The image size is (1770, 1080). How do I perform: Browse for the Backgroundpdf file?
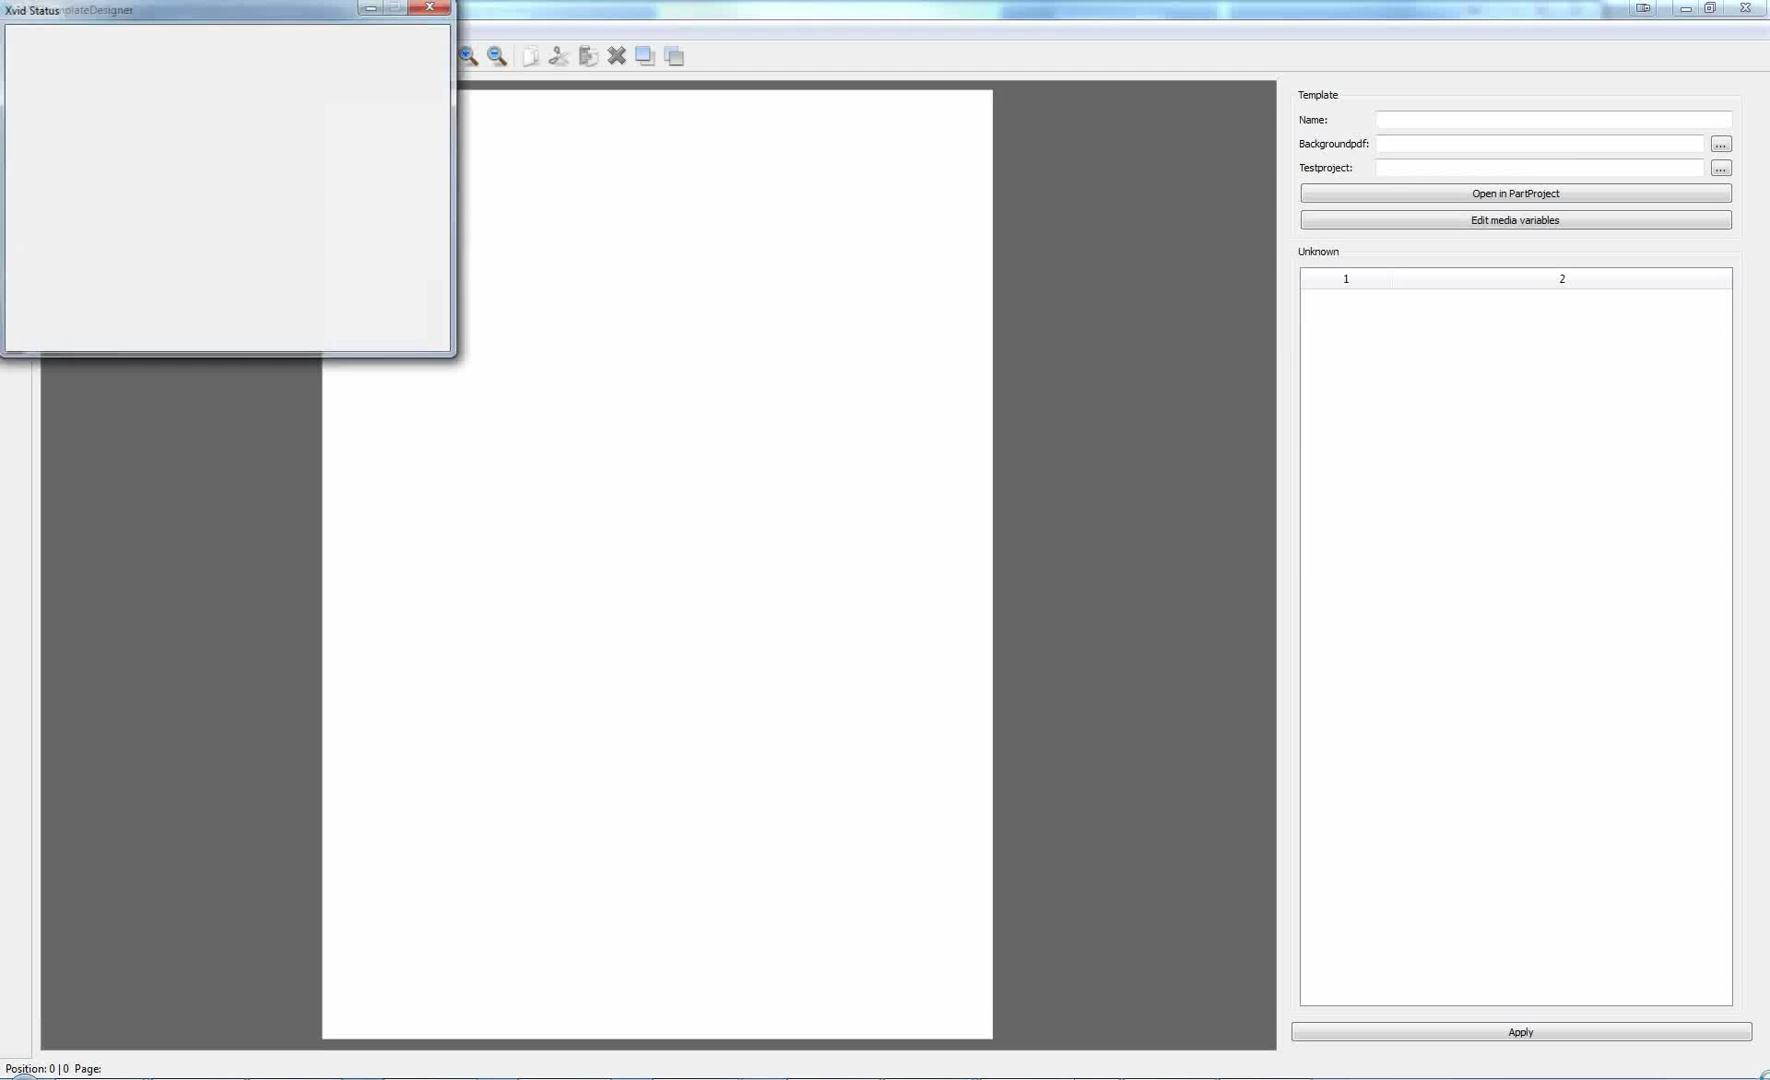1720,144
